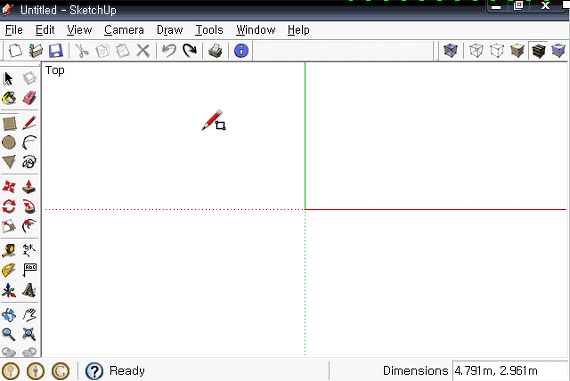This screenshot has height=381, width=570.
Task: Click the Copy toolbar icon
Action: [x=103, y=51]
